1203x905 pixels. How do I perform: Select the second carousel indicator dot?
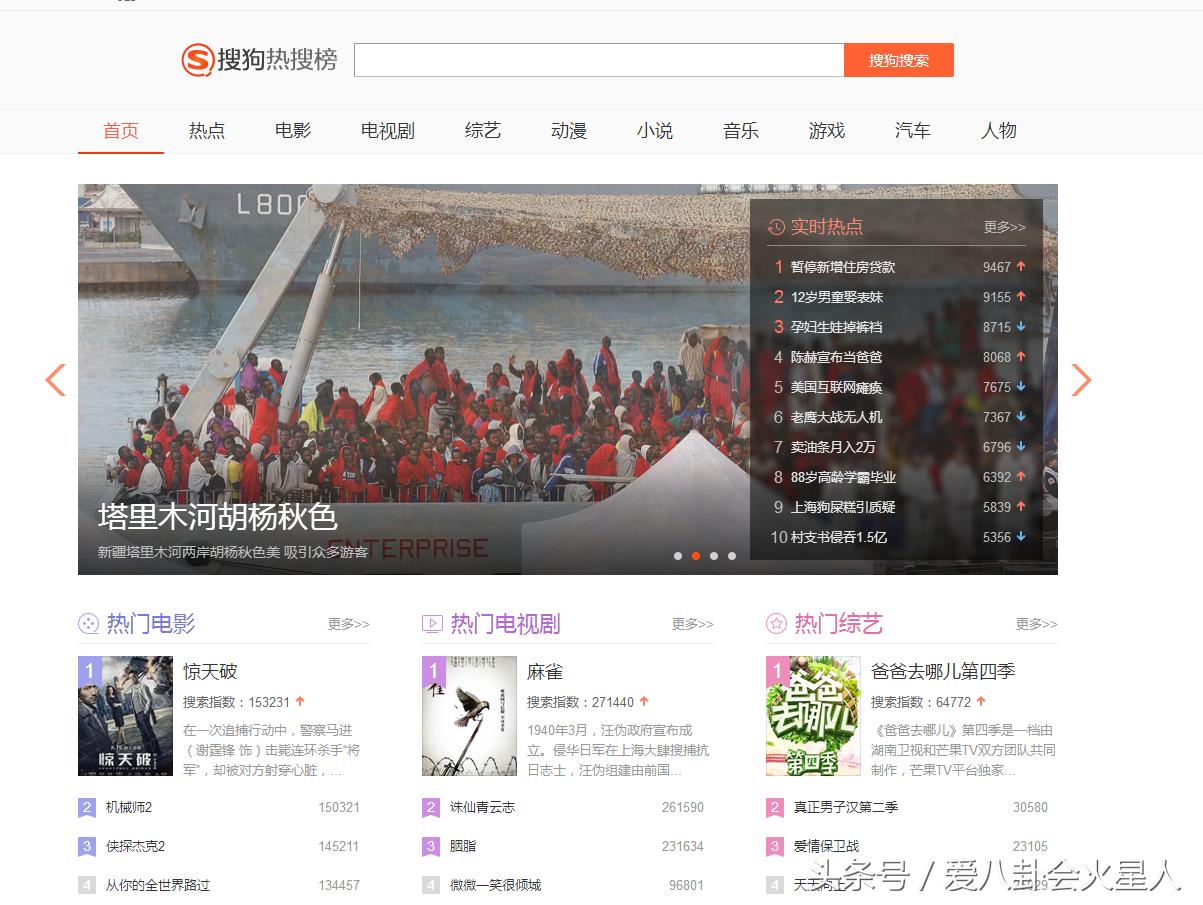click(x=696, y=555)
